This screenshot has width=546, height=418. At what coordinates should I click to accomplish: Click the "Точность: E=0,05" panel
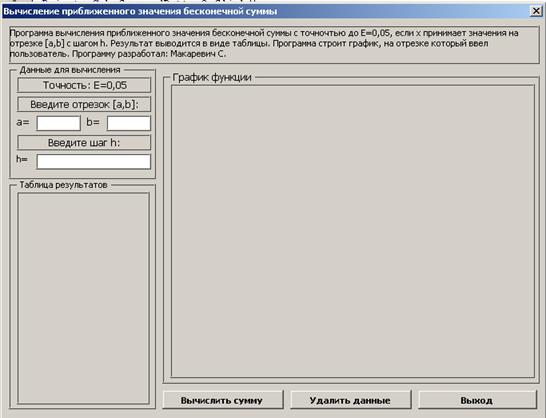pos(84,85)
